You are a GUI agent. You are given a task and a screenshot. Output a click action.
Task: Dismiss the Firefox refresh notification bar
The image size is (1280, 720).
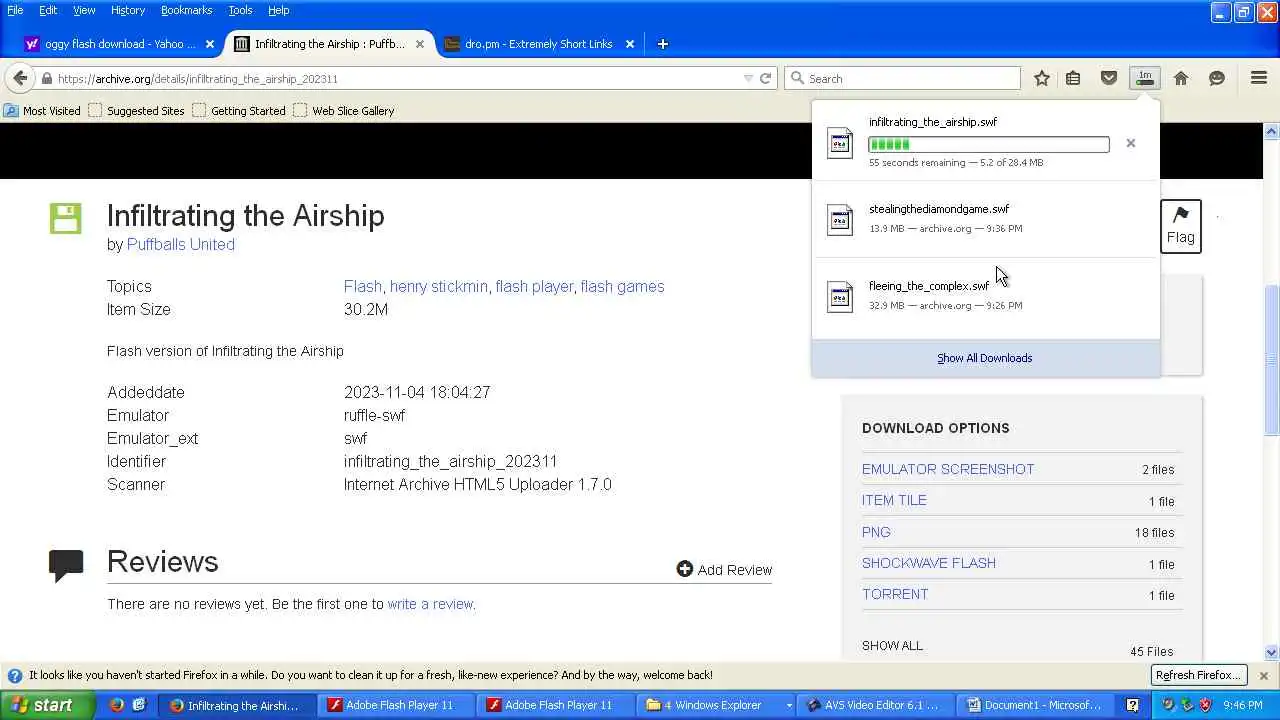click(x=1263, y=675)
